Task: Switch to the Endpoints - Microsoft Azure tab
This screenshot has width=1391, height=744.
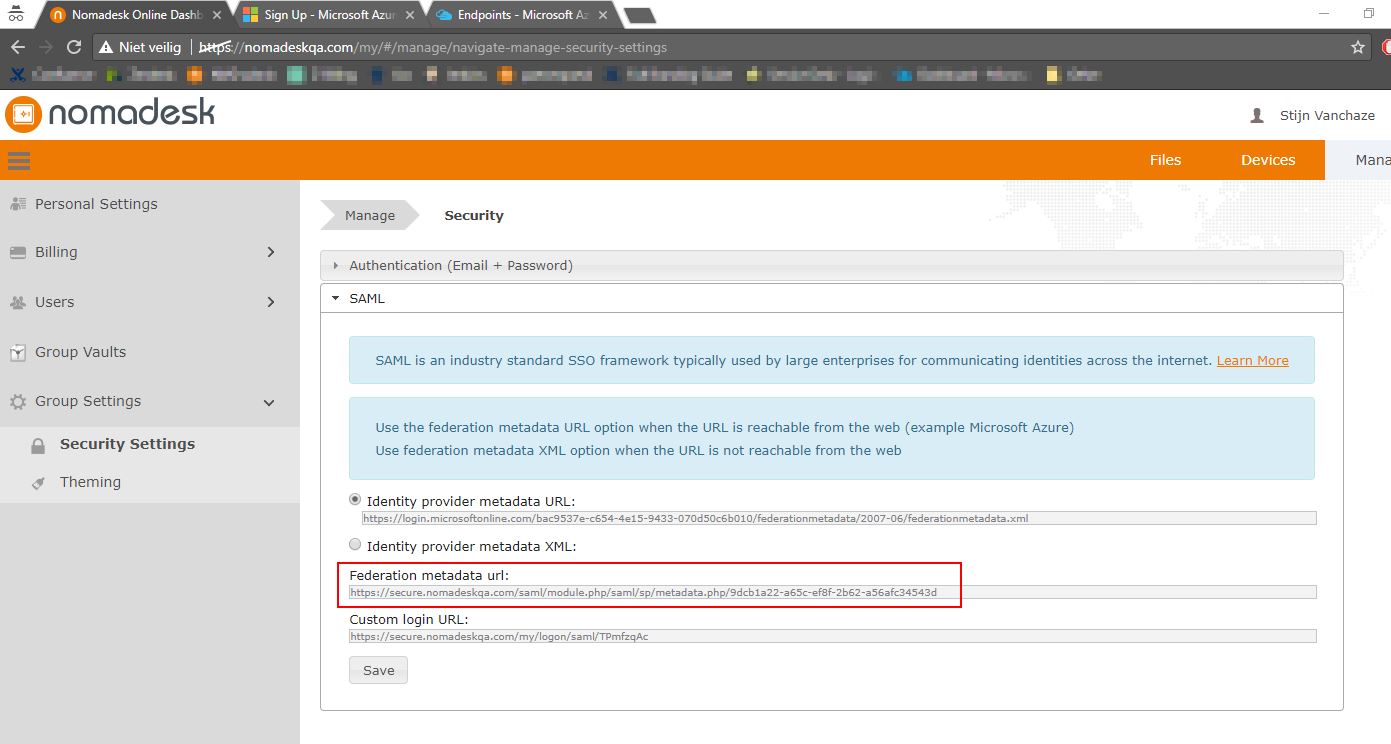Action: 522,15
